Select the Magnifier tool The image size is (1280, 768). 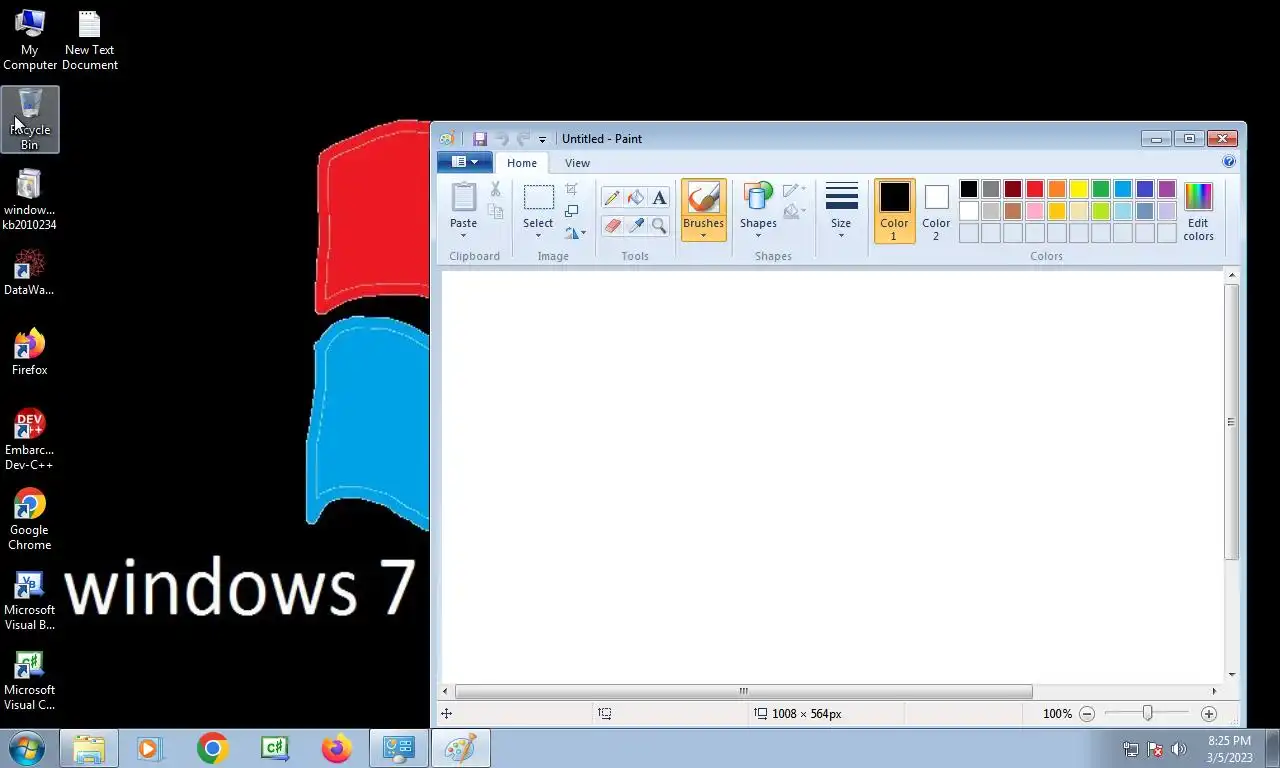(659, 226)
